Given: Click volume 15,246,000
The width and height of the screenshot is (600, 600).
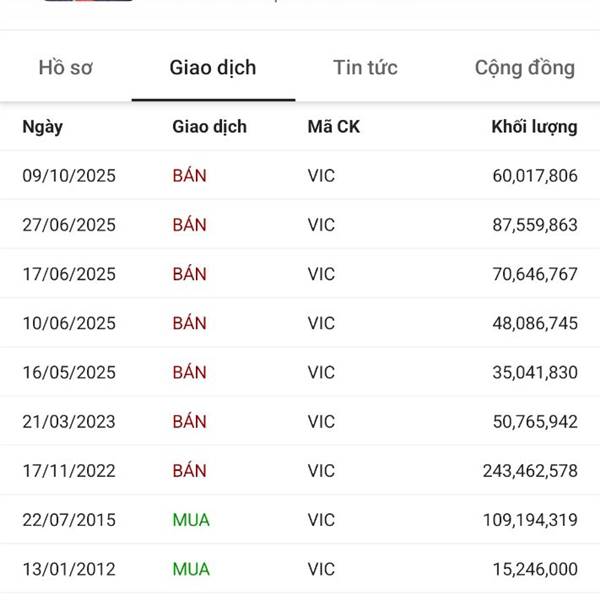Looking at the screenshot, I should (x=535, y=569).
